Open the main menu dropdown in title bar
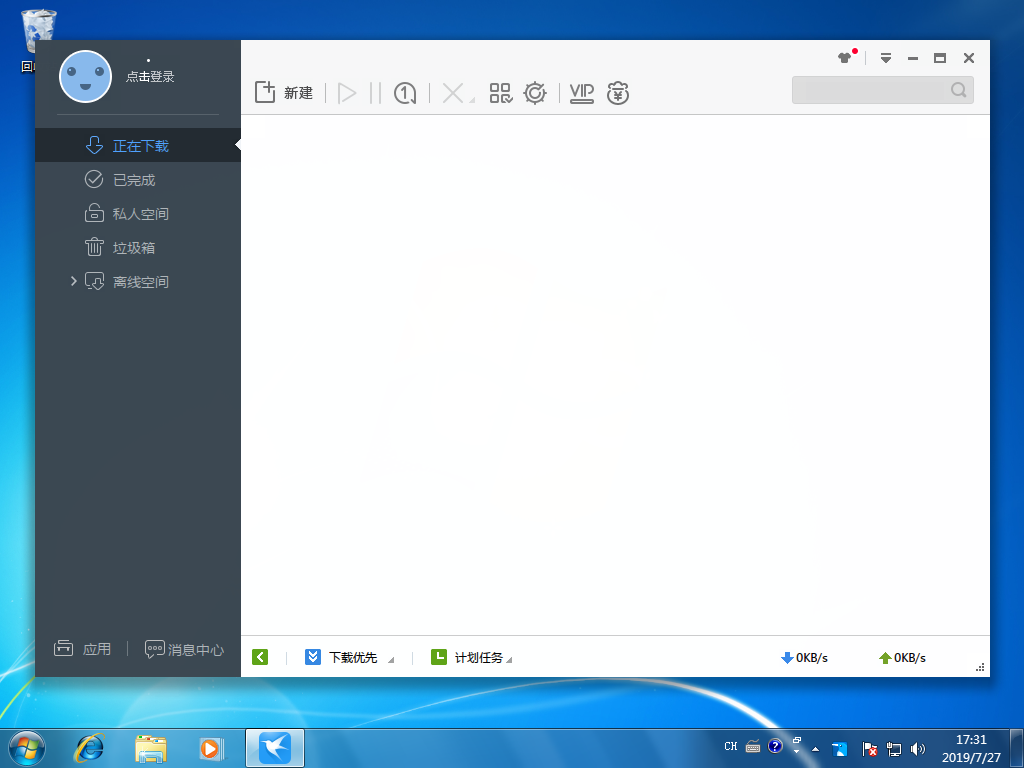The image size is (1024, 768). [886, 58]
